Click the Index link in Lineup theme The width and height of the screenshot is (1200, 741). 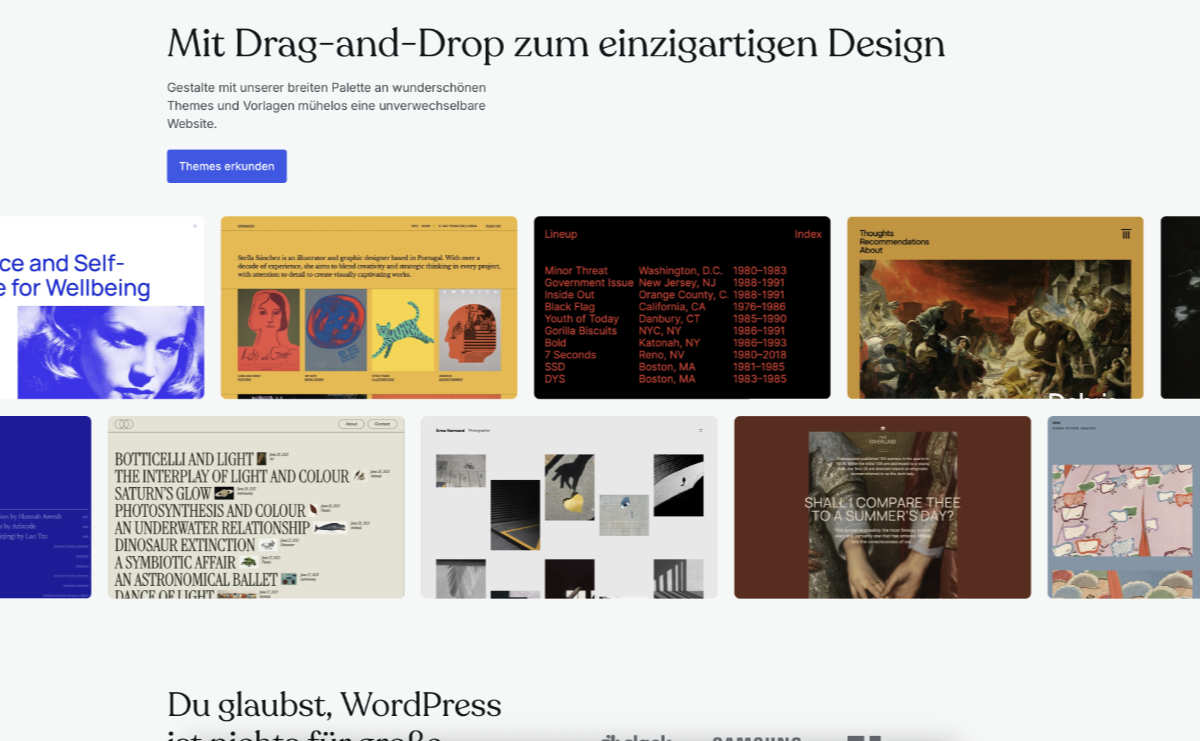[x=807, y=234]
